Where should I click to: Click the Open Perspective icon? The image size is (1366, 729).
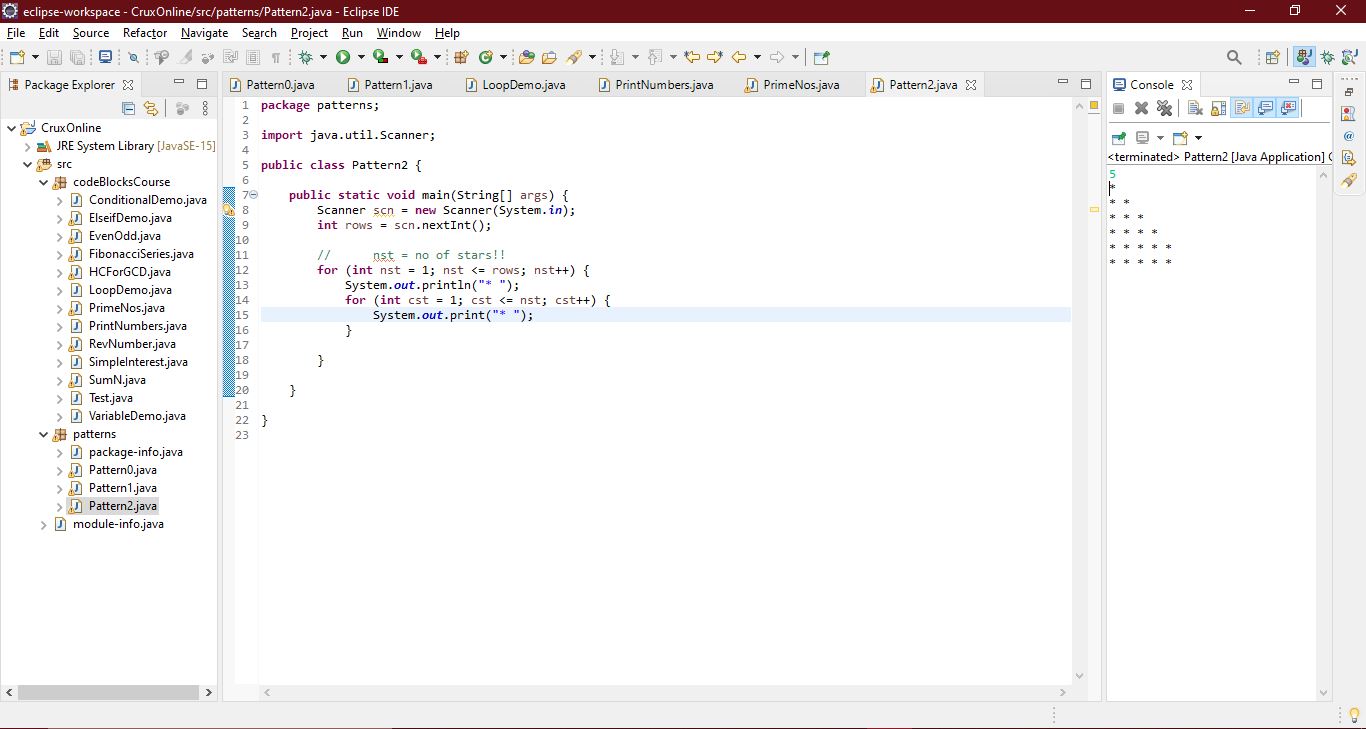pyautogui.click(x=1273, y=57)
